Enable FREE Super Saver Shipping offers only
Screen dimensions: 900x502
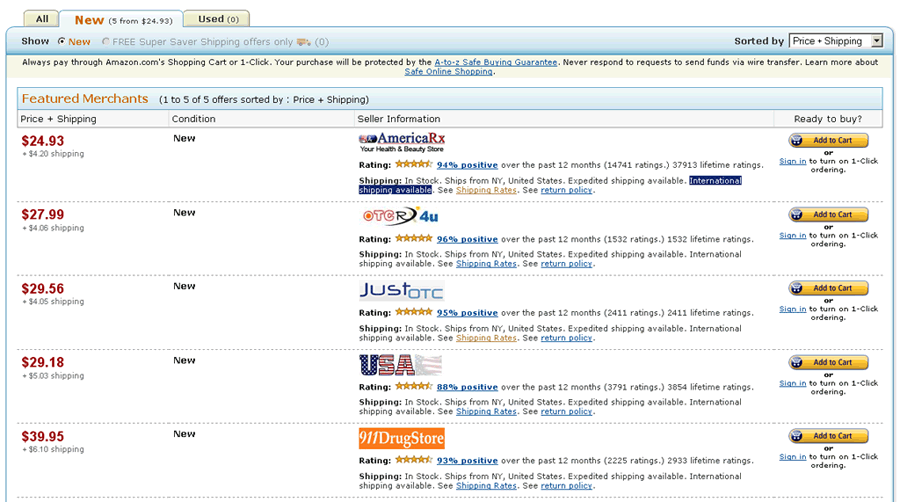pyautogui.click(x=106, y=42)
